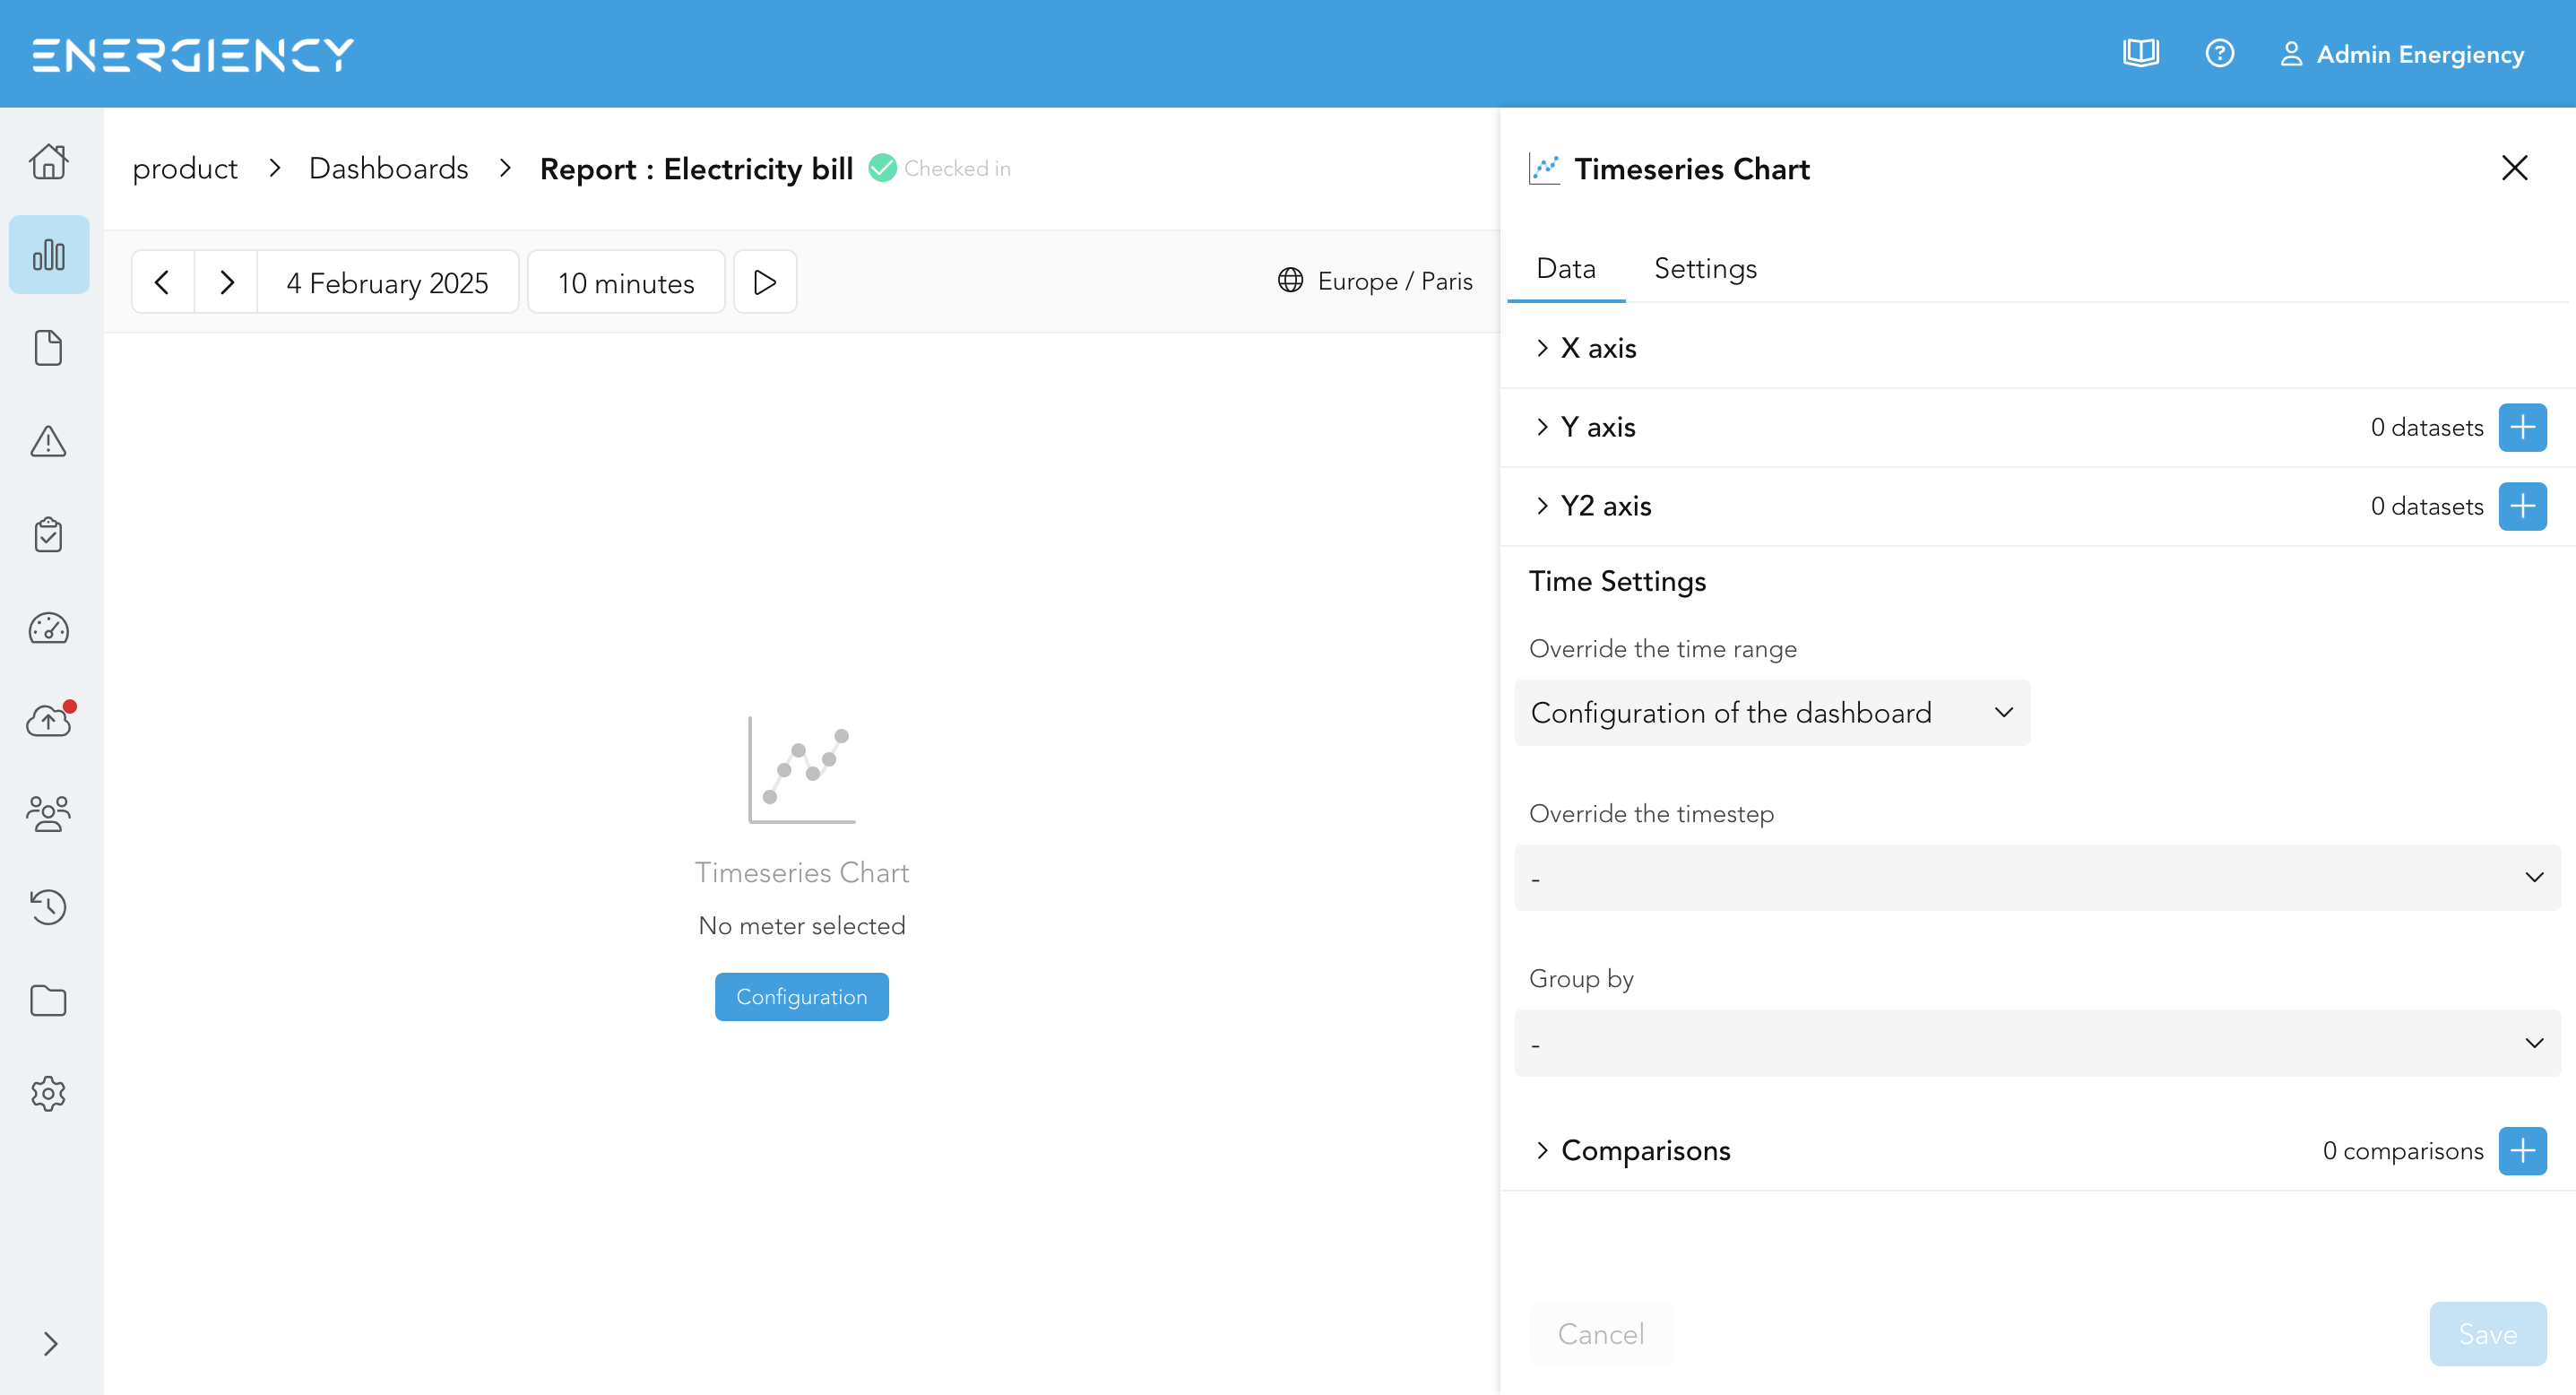The image size is (2576, 1395).
Task: Click the Cancel button
Action: (1601, 1334)
